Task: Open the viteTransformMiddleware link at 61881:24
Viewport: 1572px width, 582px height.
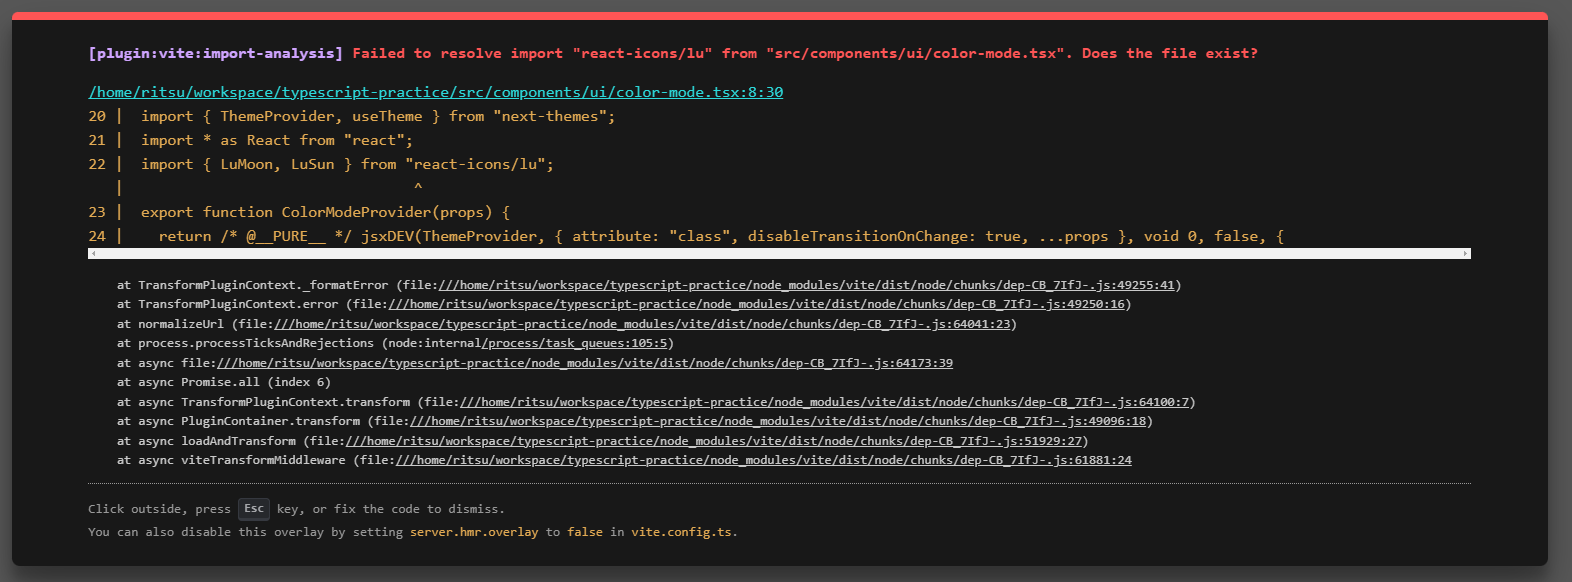Action: [764, 460]
